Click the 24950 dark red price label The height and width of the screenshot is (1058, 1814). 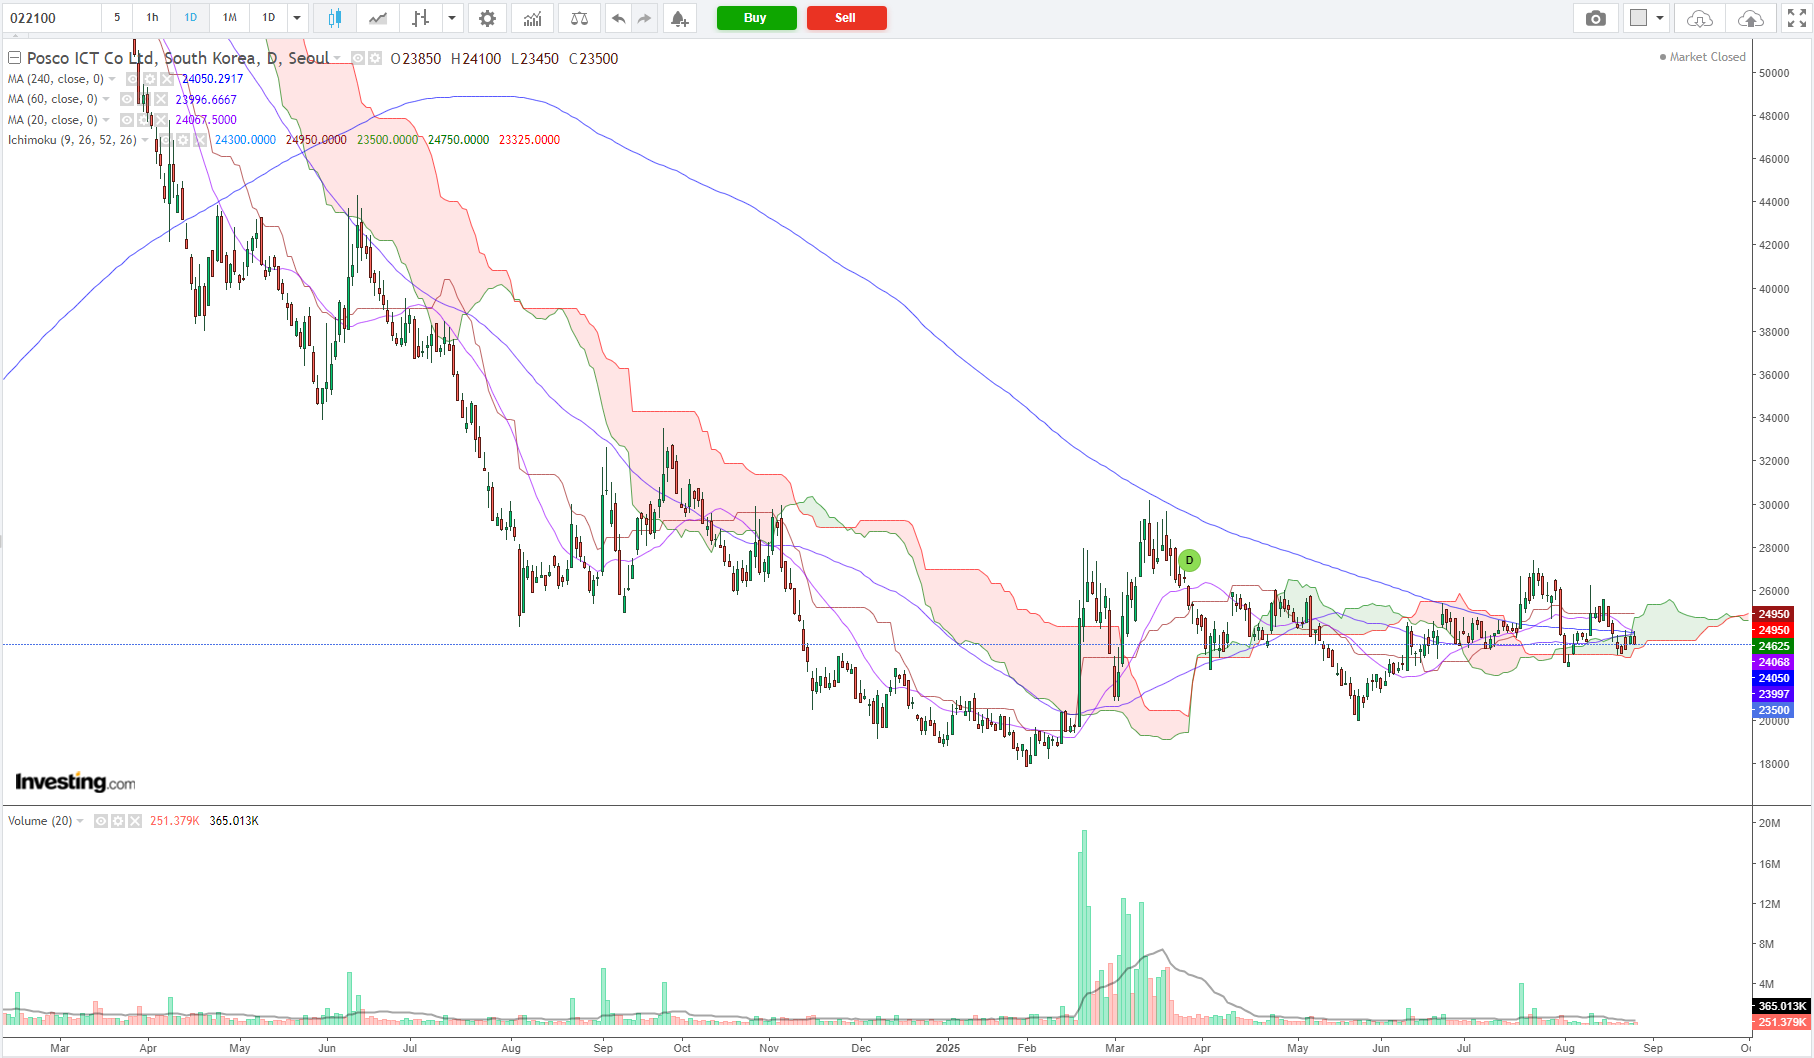[1773, 614]
